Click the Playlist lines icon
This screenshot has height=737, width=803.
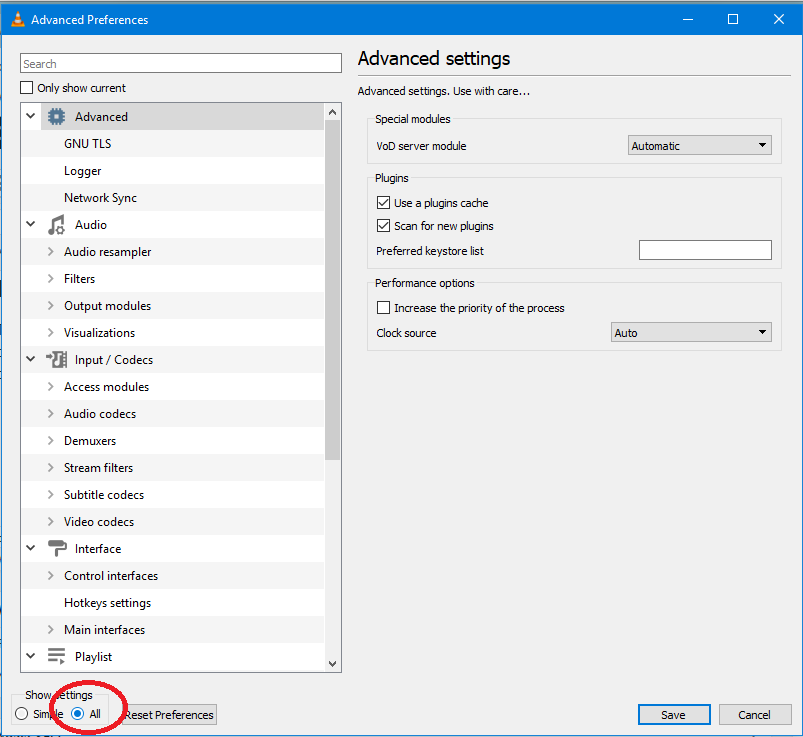[56, 656]
